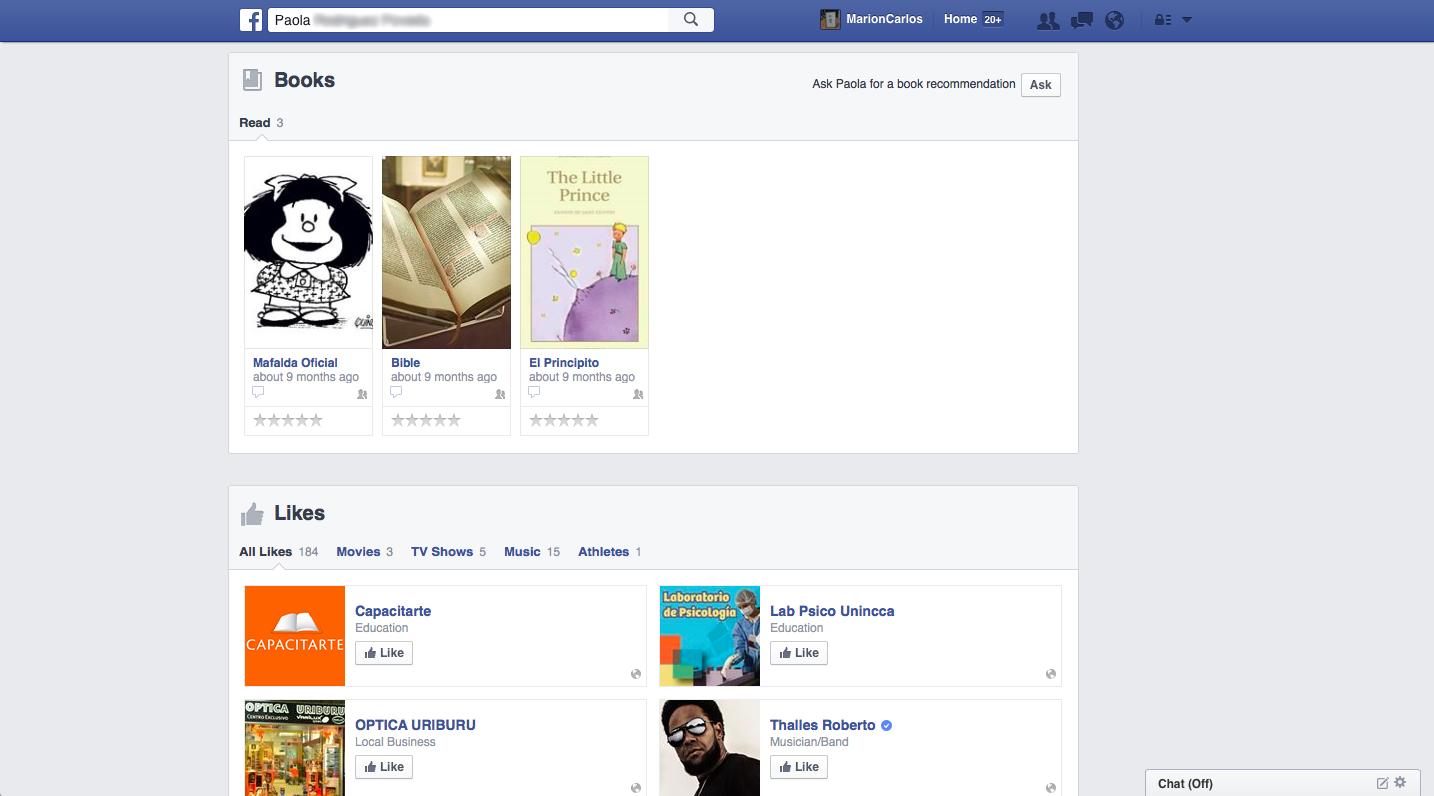Screen dimensions: 1434x796
Task: Open the Mafalda Oficial cover thumbnail
Action: click(308, 252)
